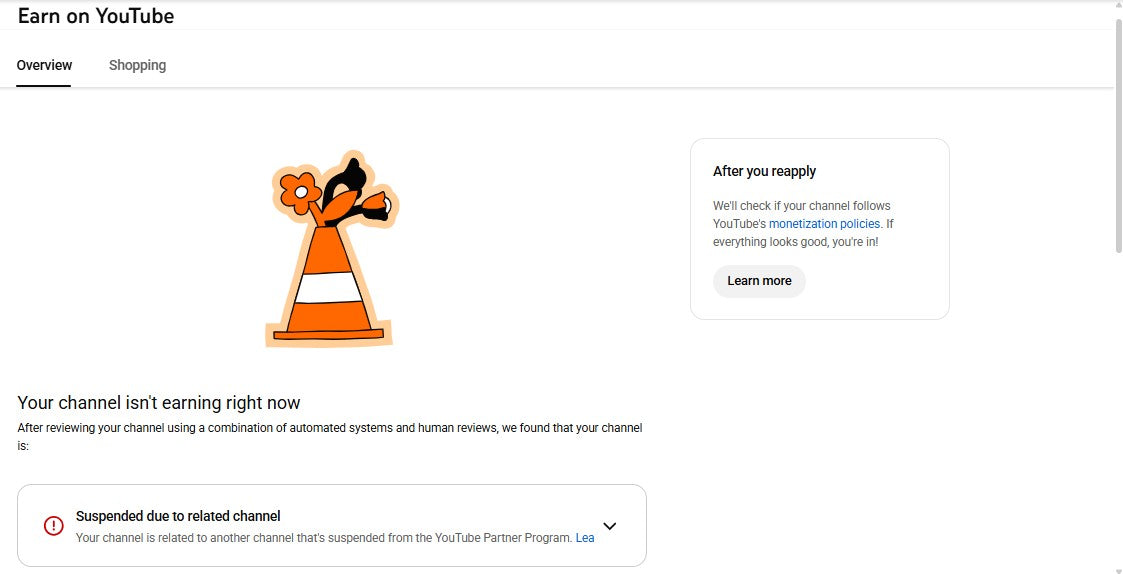
Task: Click the scrollbar up arrow
Action: [x=1117, y=7]
